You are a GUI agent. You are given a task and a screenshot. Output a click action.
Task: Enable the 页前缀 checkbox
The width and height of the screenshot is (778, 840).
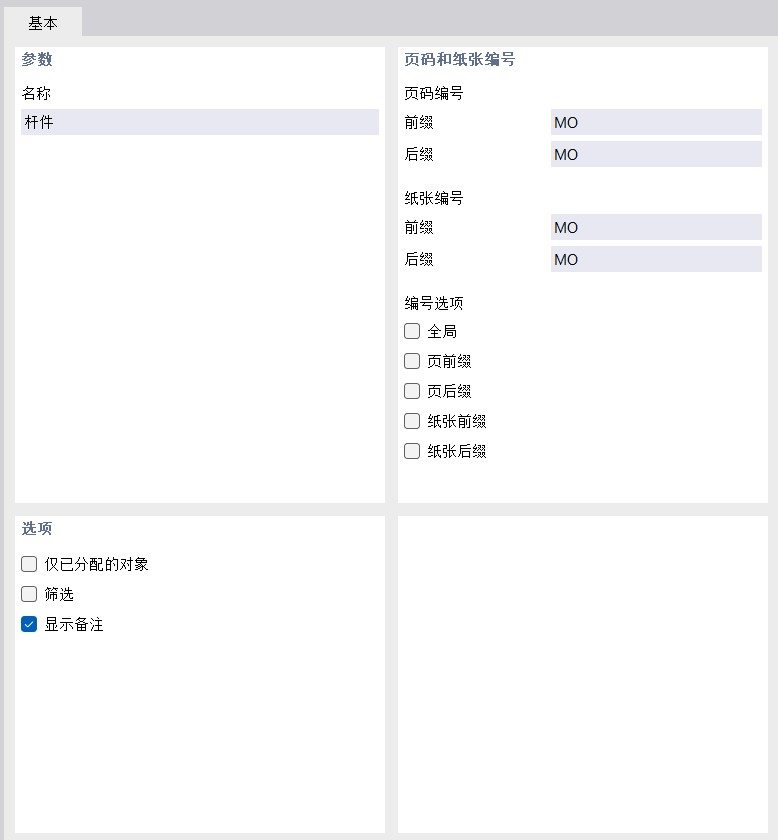coord(411,361)
